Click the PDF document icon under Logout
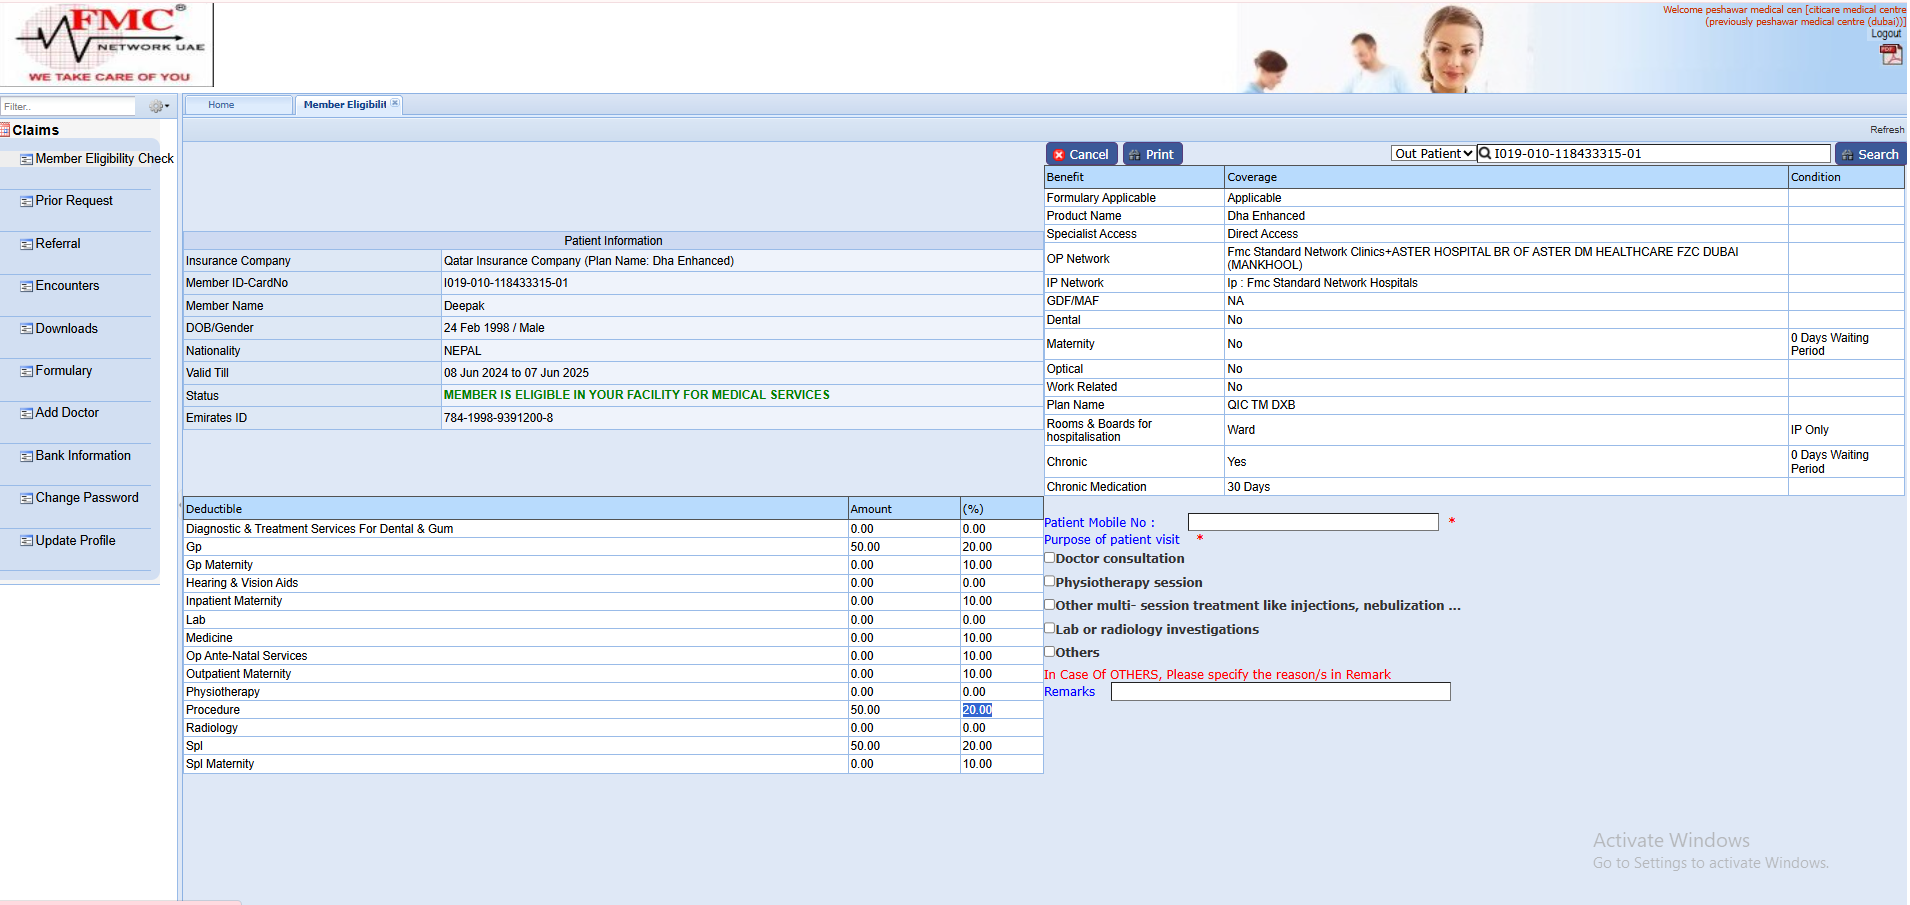 coord(1890,55)
